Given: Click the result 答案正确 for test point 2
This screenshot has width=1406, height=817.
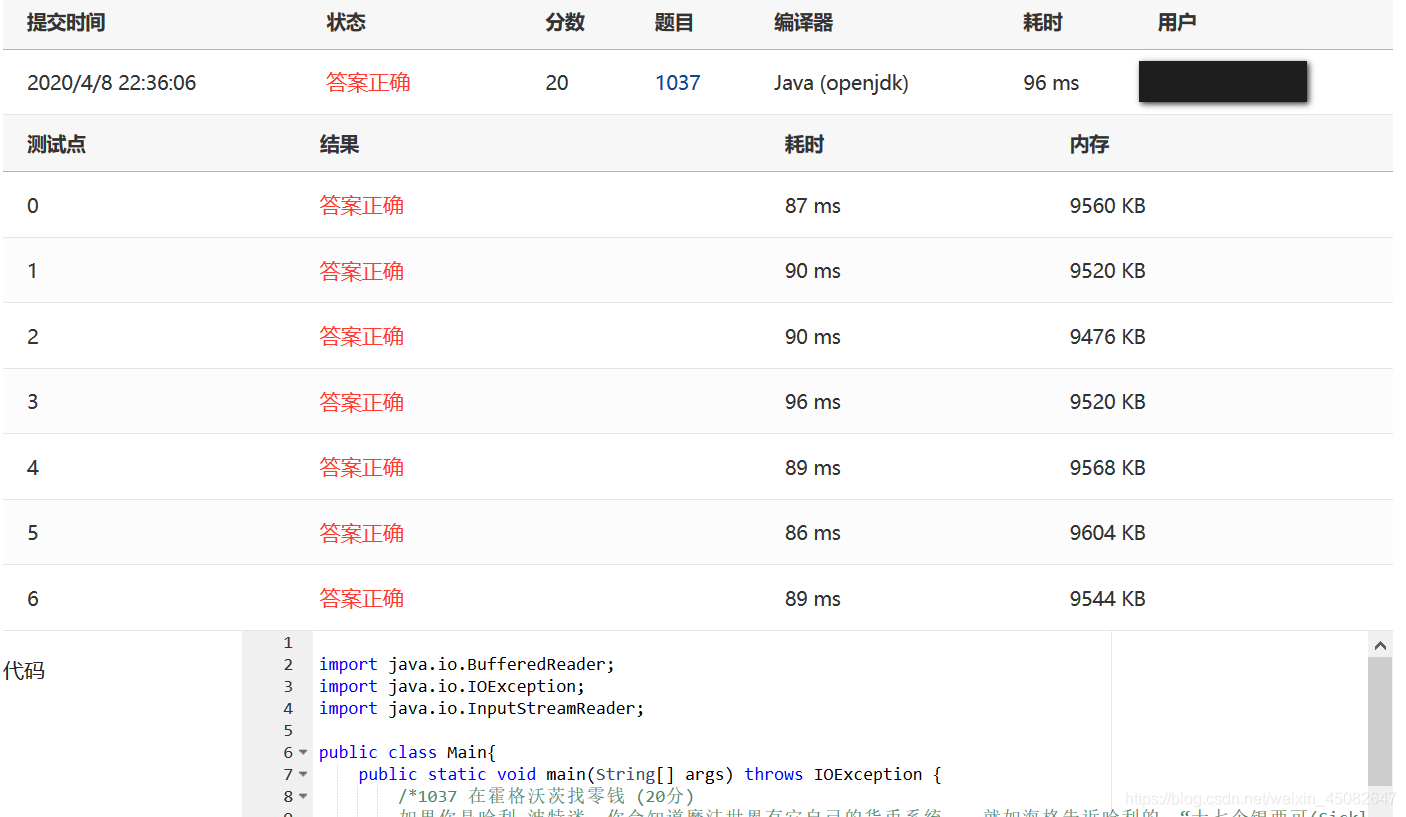Looking at the screenshot, I should coord(362,337).
